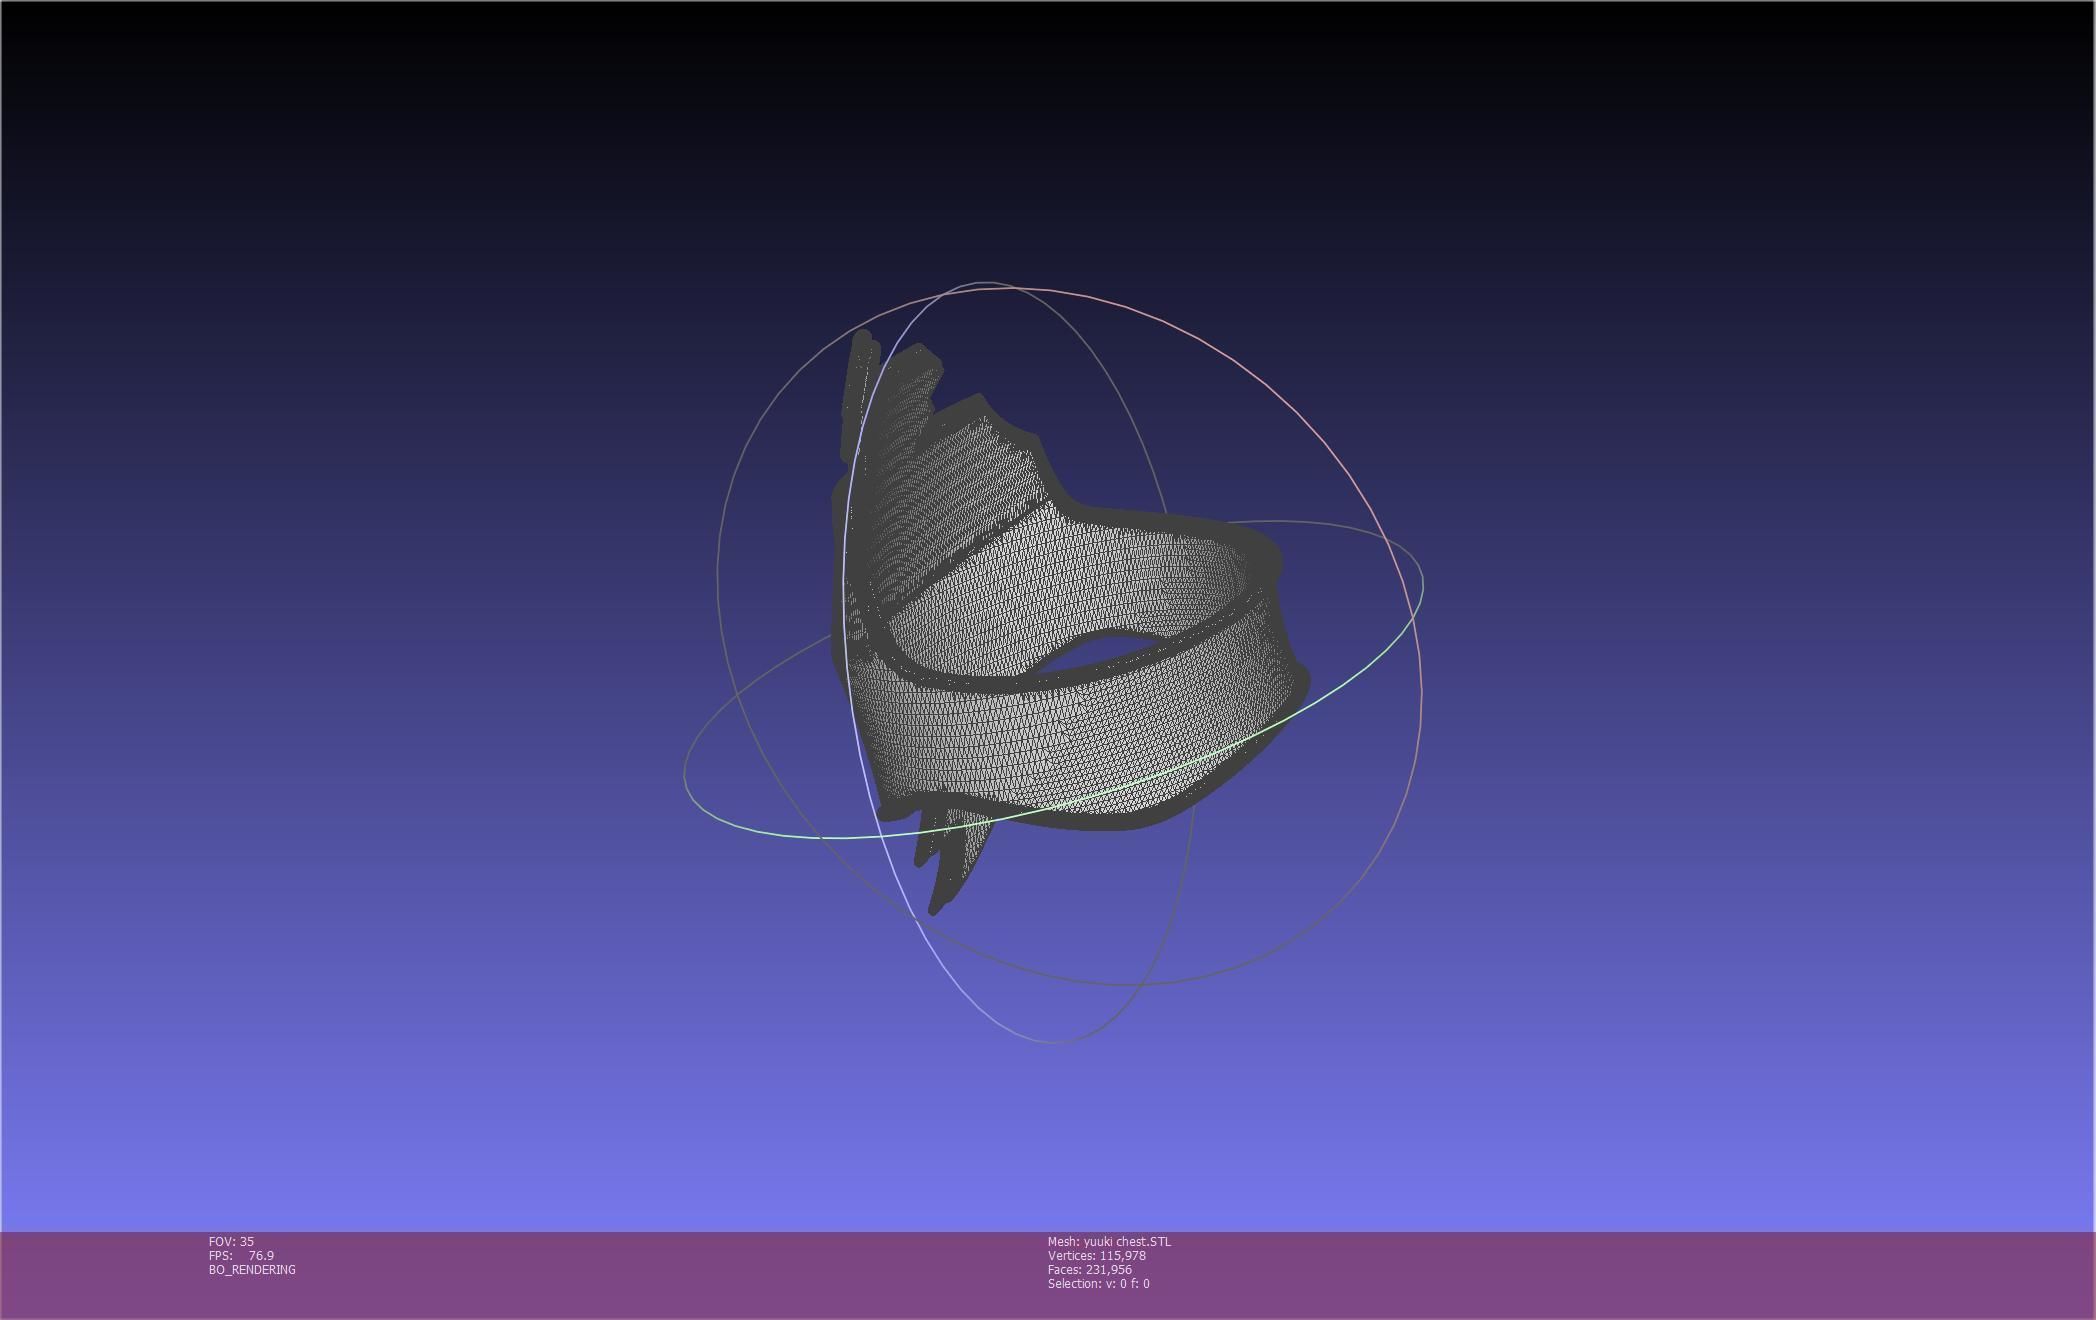Image resolution: width=2096 pixels, height=1320 pixels.
Task: Click the 'Mesh: yuuki chest.STL' text
Action: pyautogui.click(x=1109, y=1241)
